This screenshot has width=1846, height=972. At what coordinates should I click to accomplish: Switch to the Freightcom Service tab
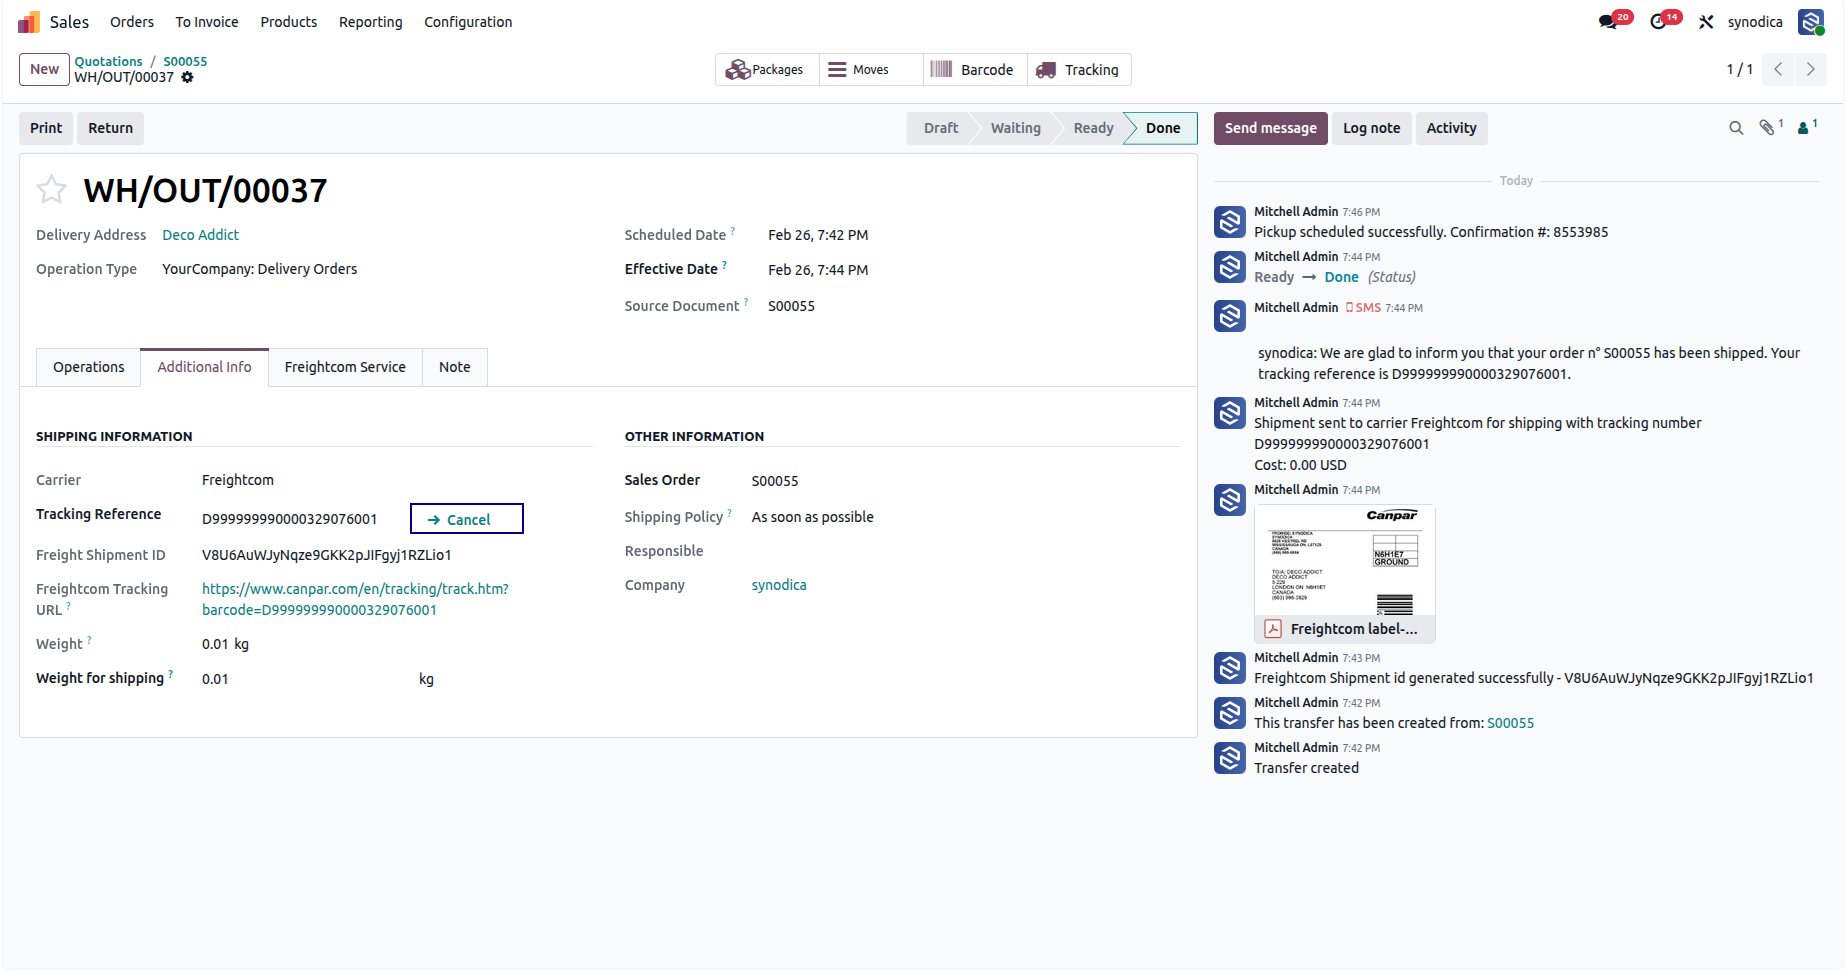pyautogui.click(x=345, y=367)
